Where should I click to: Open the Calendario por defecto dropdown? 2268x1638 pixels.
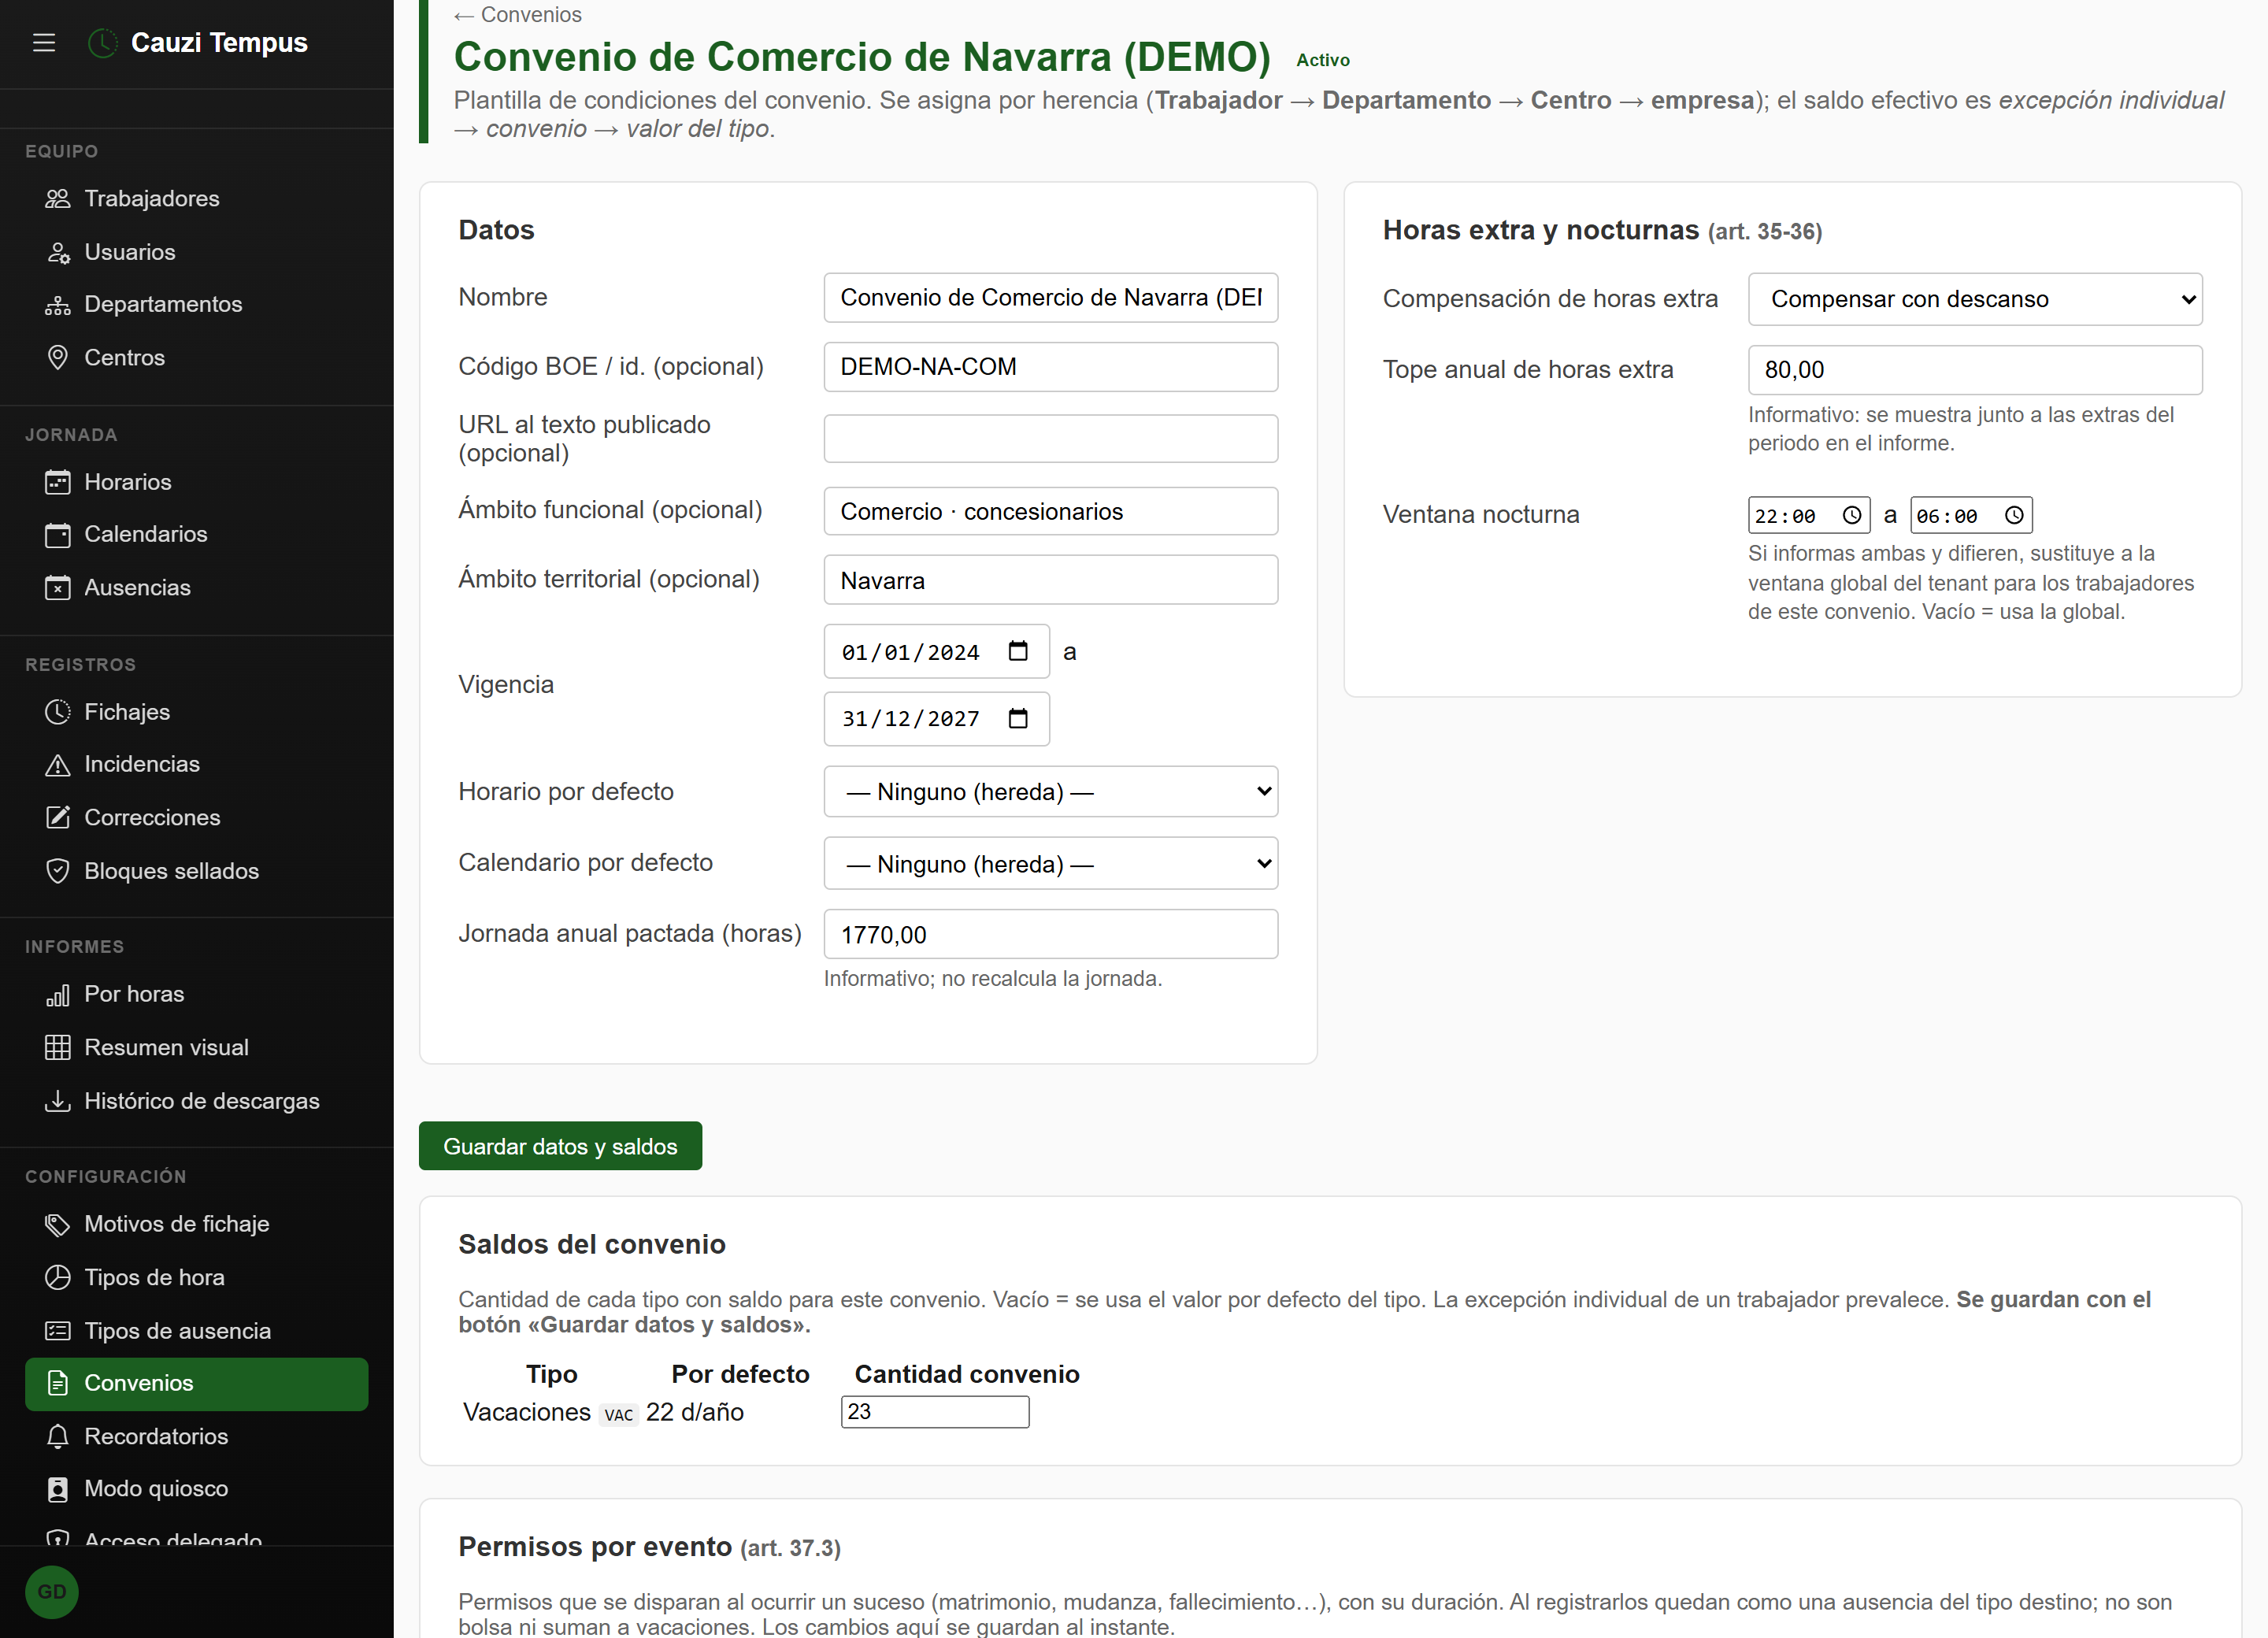[1050, 863]
